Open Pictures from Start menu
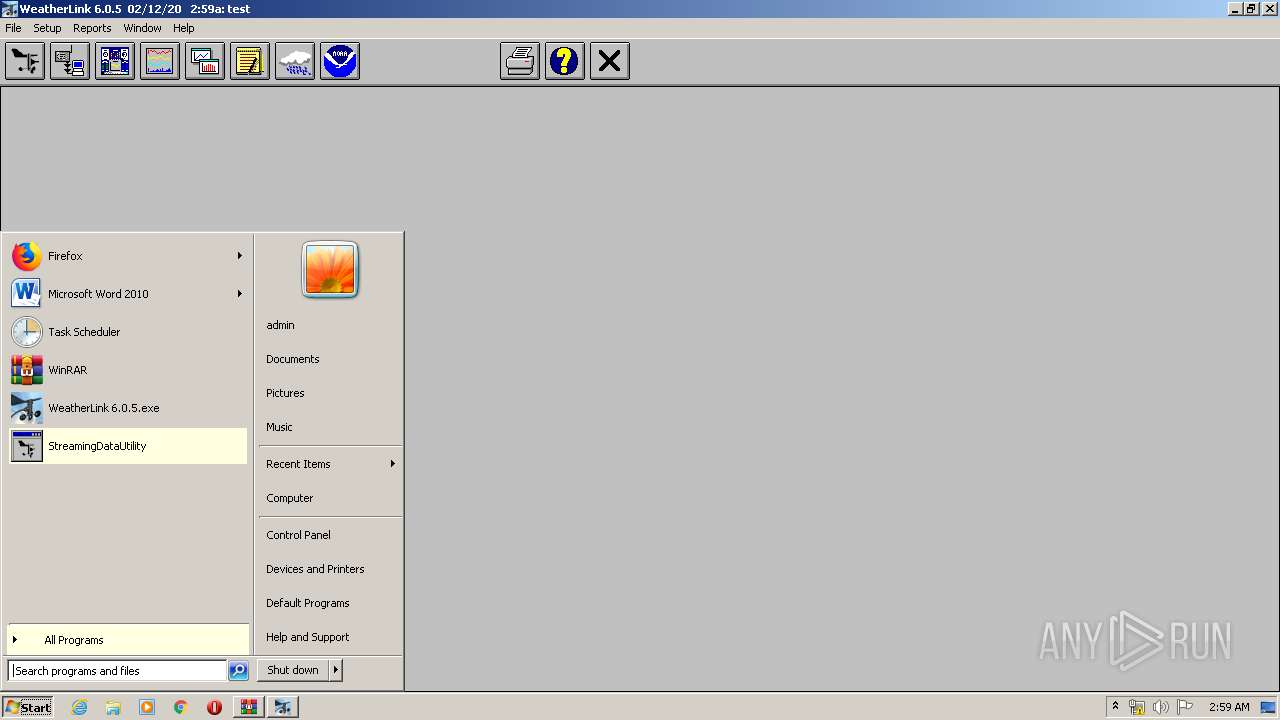 (285, 393)
